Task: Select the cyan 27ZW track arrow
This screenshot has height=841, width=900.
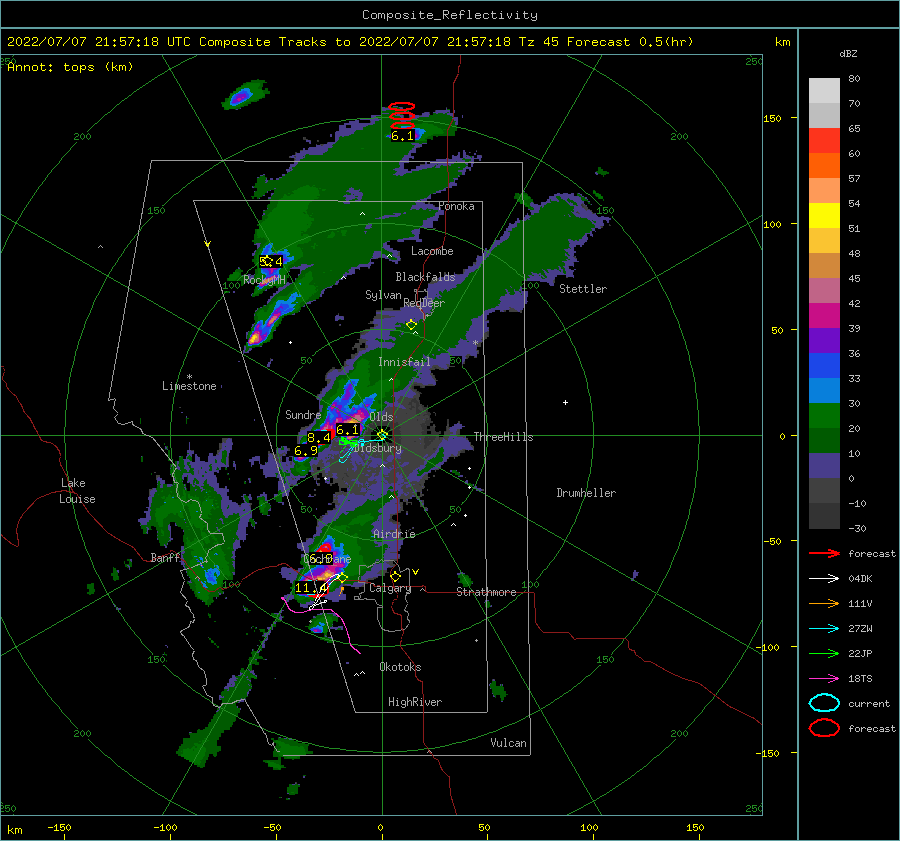Action: coord(824,629)
